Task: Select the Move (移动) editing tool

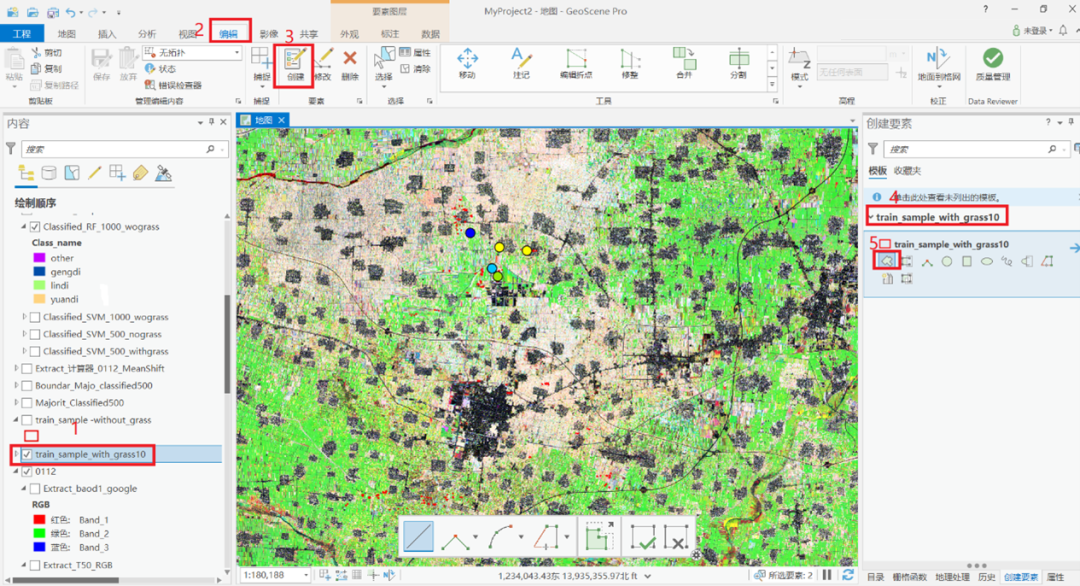Action: [467, 63]
